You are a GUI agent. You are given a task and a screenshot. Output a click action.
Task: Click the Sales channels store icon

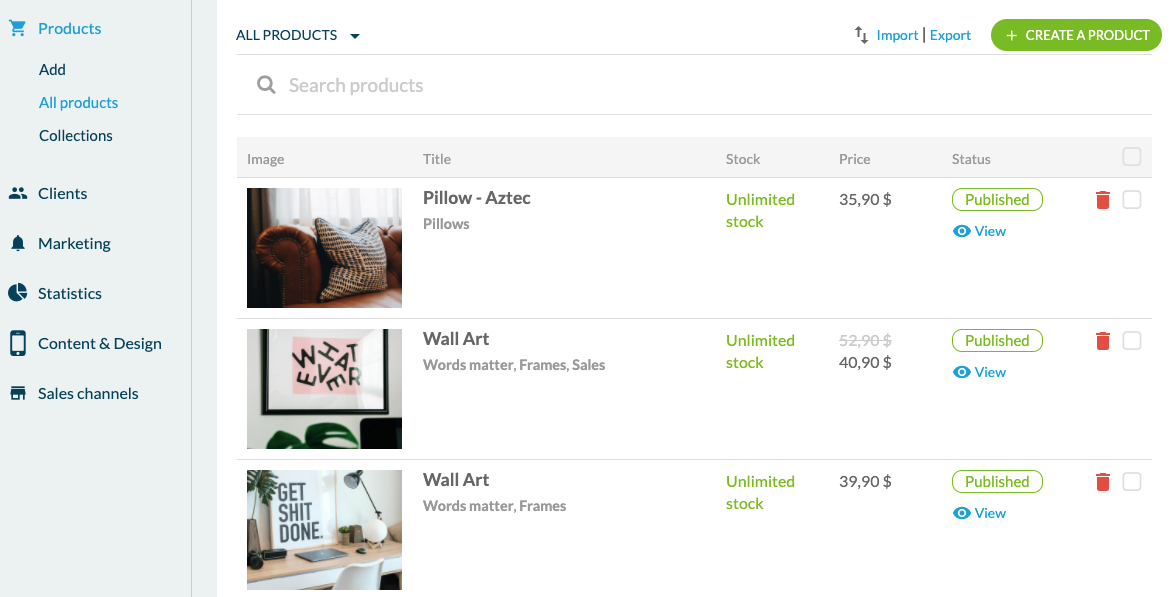pyautogui.click(x=17, y=393)
